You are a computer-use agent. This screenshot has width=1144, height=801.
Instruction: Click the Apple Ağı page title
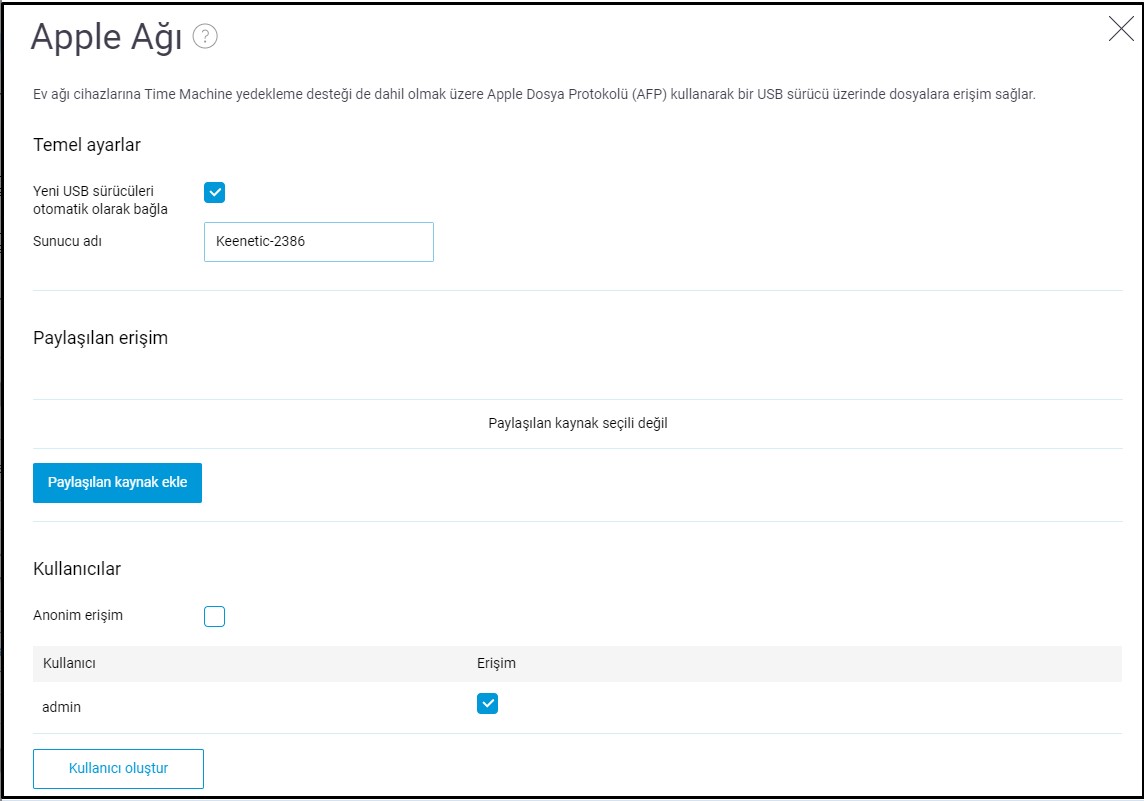106,38
